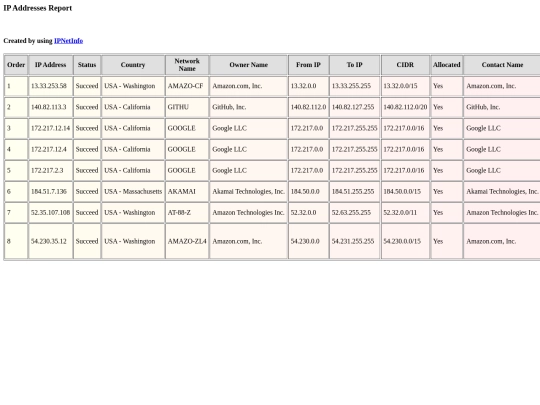
Task: Select IP address 13.33.253.58 cell
Action: (51, 86)
